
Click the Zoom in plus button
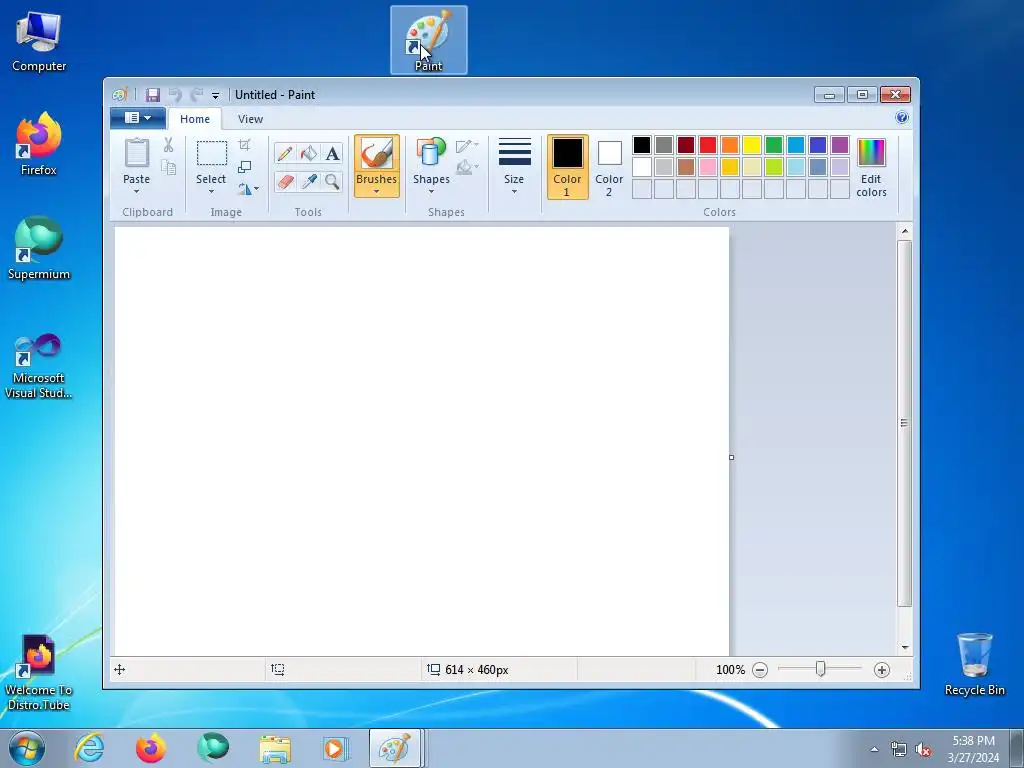[x=882, y=669]
